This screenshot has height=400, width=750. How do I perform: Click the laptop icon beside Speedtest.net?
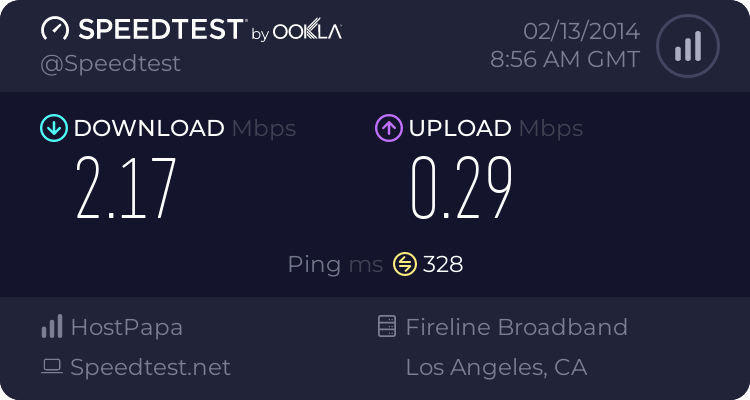(52, 367)
